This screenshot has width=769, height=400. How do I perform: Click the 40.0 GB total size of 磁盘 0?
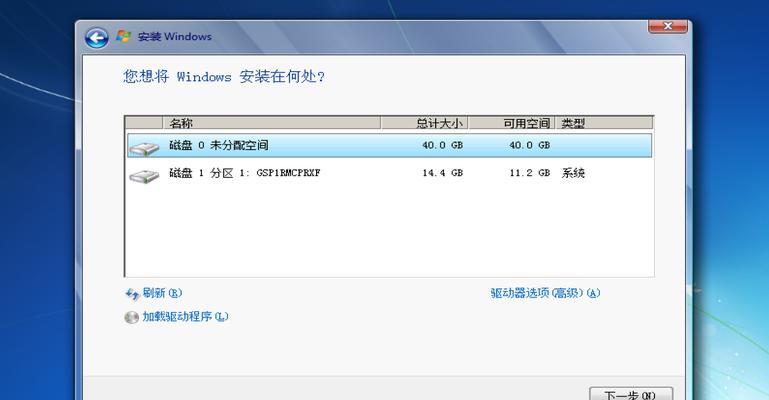442,146
